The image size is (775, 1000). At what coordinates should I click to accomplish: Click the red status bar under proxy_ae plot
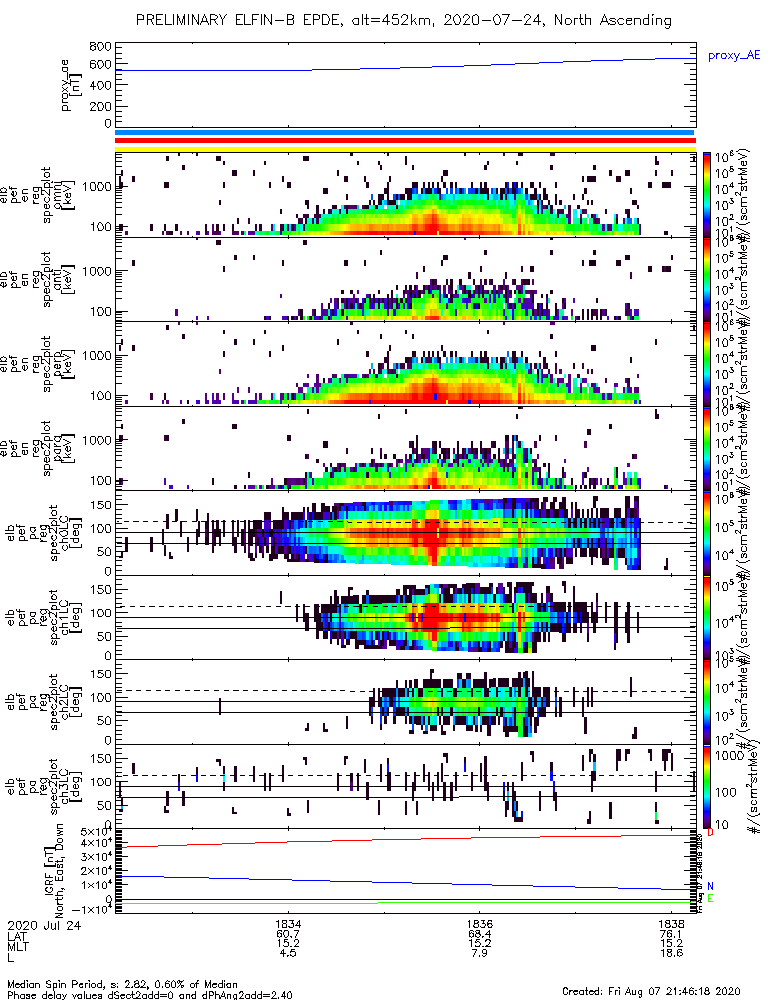(x=405, y=140)
